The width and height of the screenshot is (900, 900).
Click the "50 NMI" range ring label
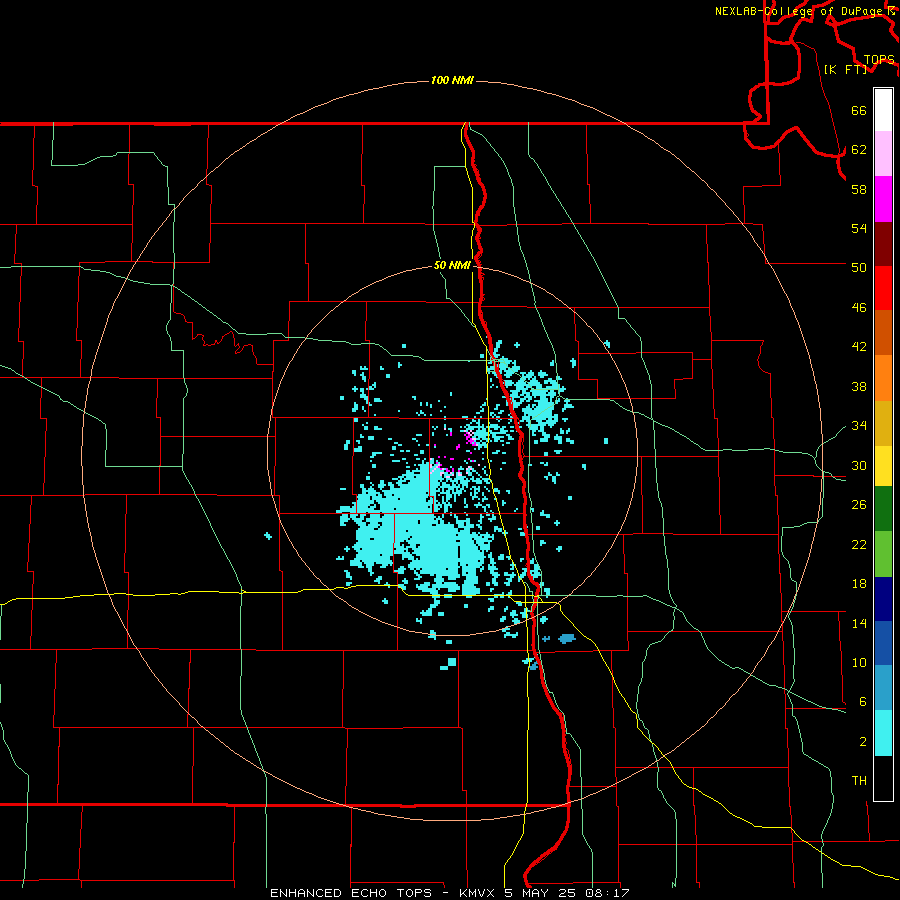[x=452, y=265]
